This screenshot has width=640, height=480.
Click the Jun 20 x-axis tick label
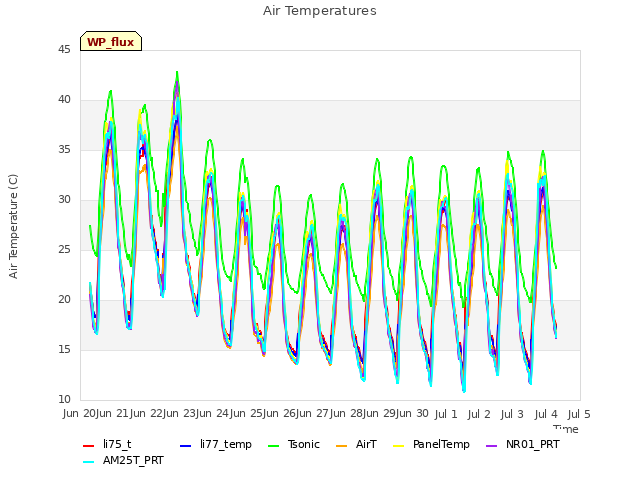78,413
